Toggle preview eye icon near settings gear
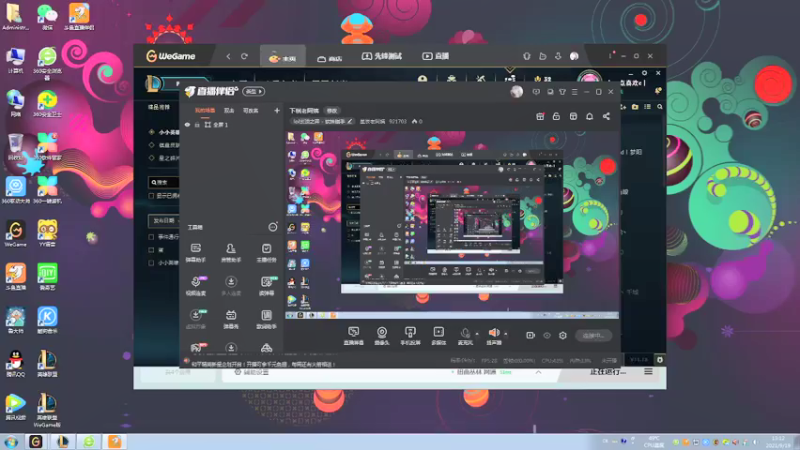800x450 pixels. pos(547,336)
